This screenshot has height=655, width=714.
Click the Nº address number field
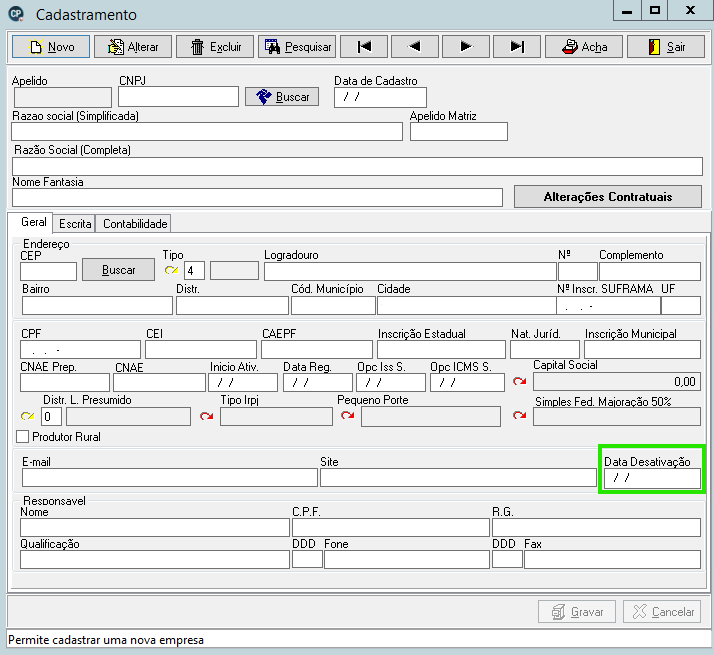tap(578, 271)
